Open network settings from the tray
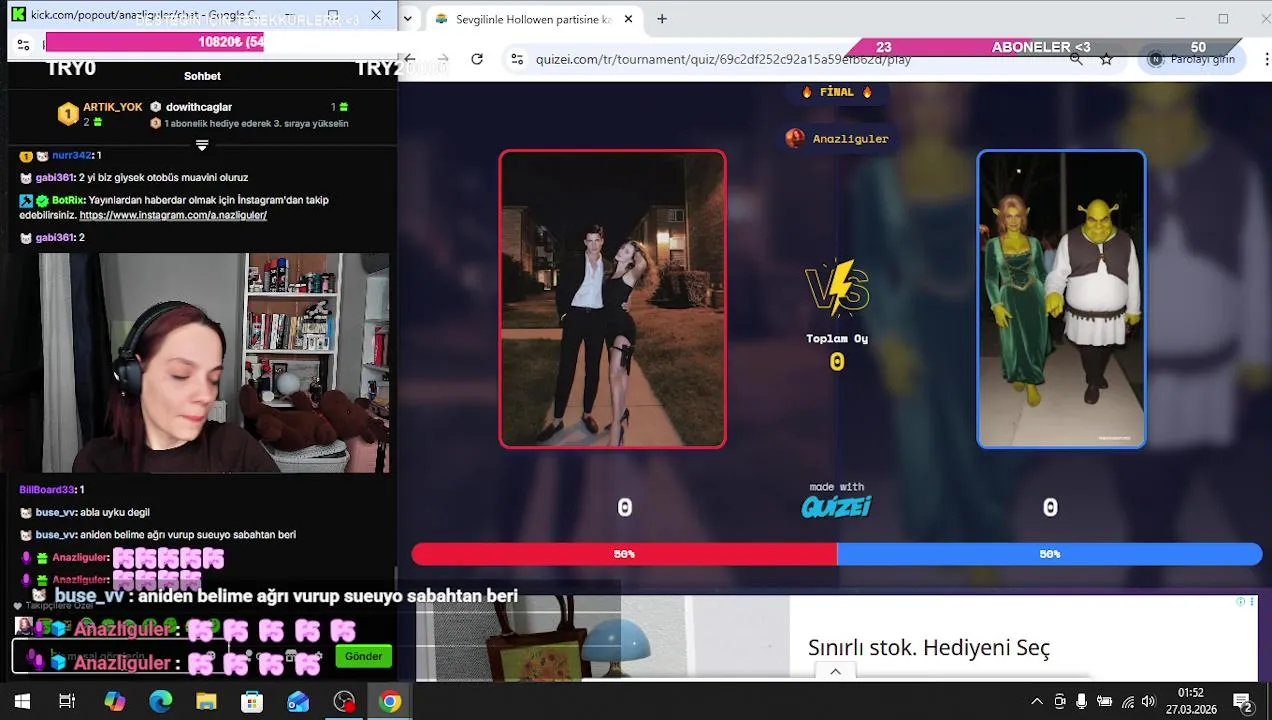 tap(1127, 702)
